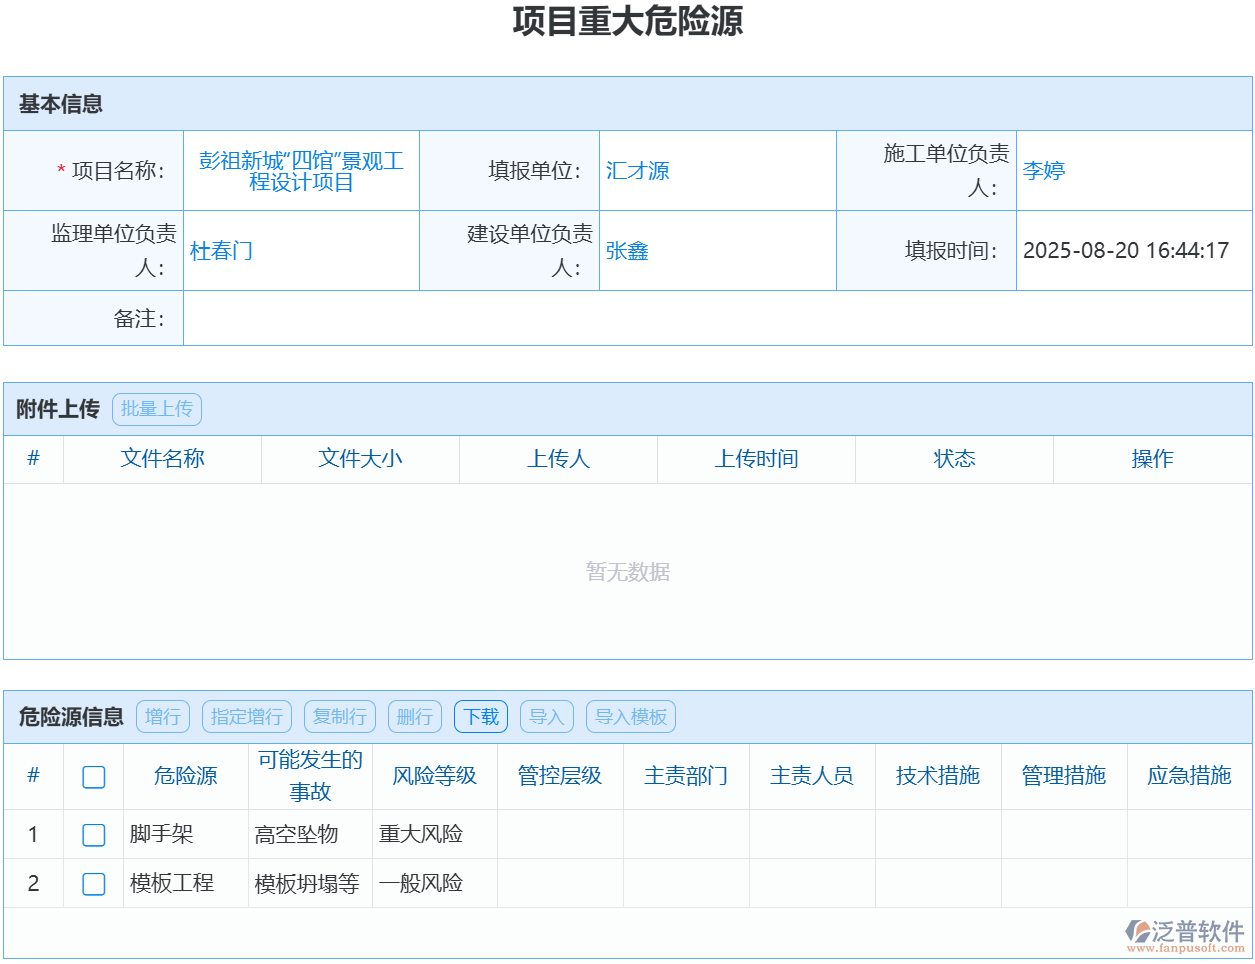
Task: Click the 删行 (delete row) button
Action: pyautogui.click(x=414, y=716)
